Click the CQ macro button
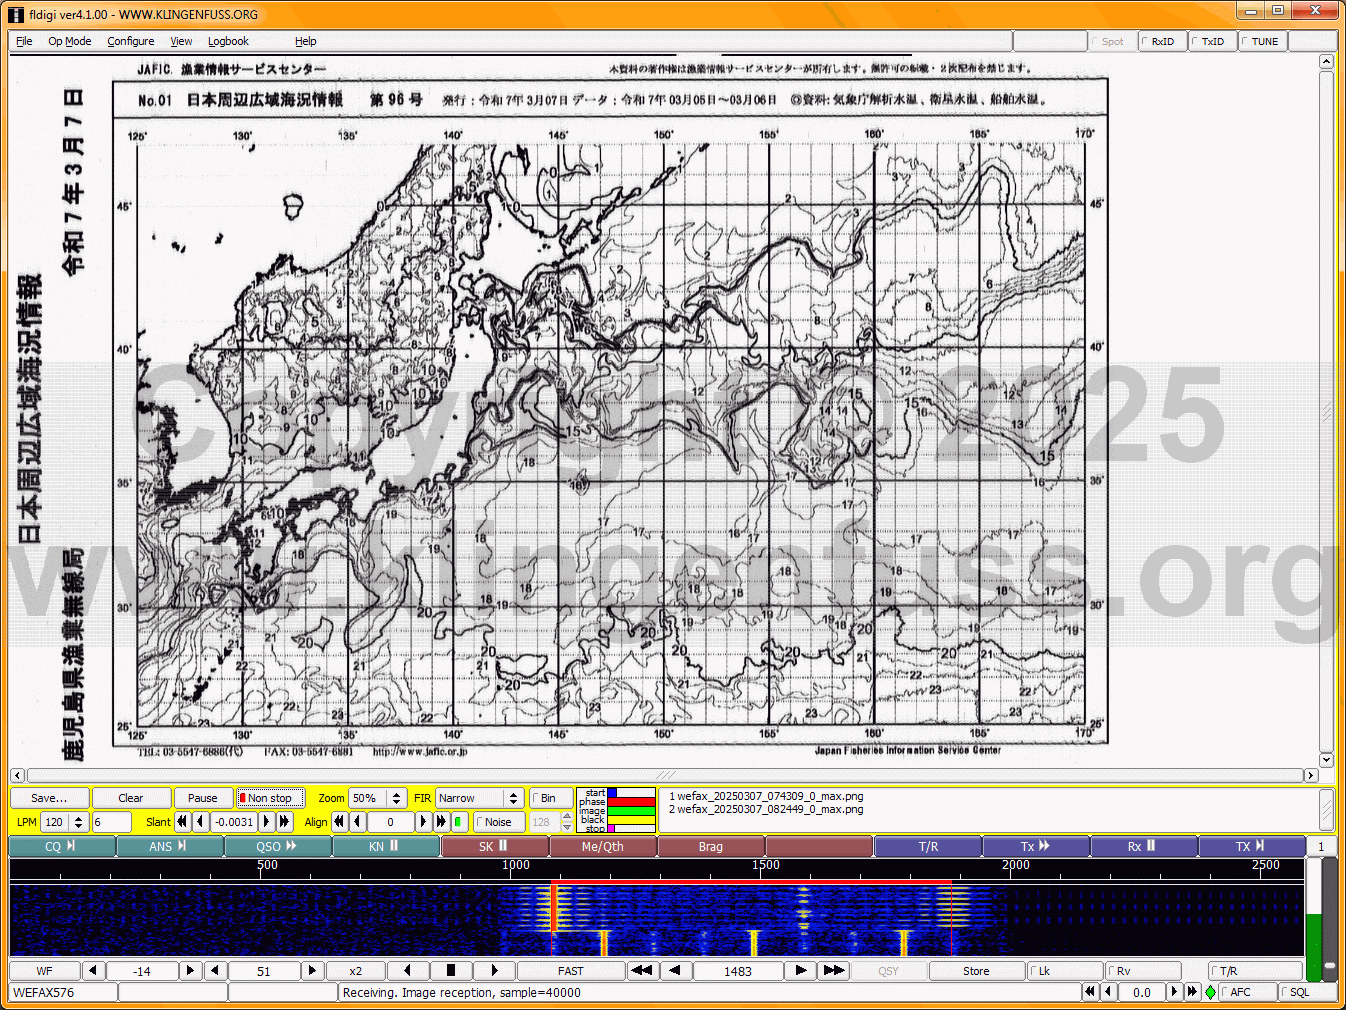This screenshot has height=1010, width=1346. click(61, 847)
